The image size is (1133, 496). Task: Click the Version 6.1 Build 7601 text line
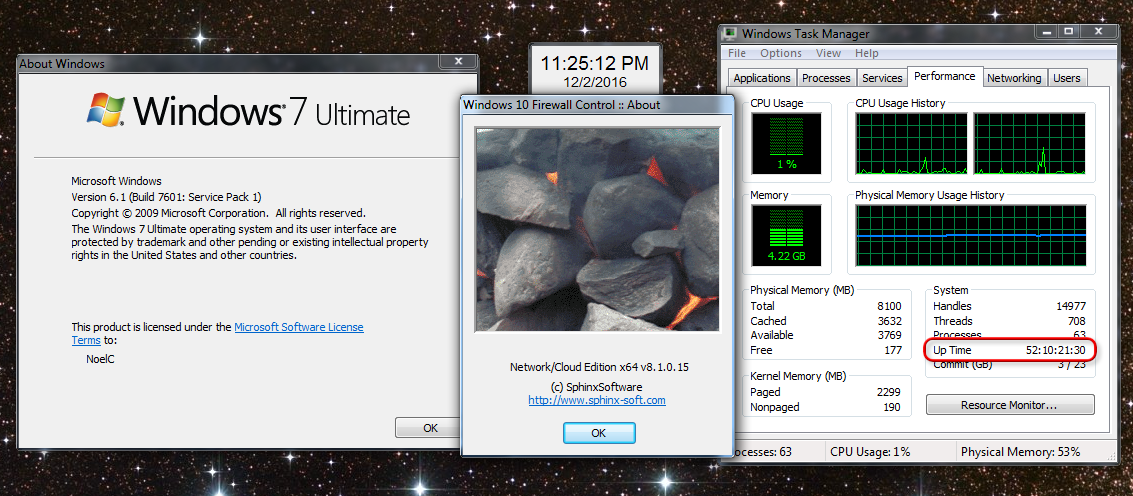point(166,197)
